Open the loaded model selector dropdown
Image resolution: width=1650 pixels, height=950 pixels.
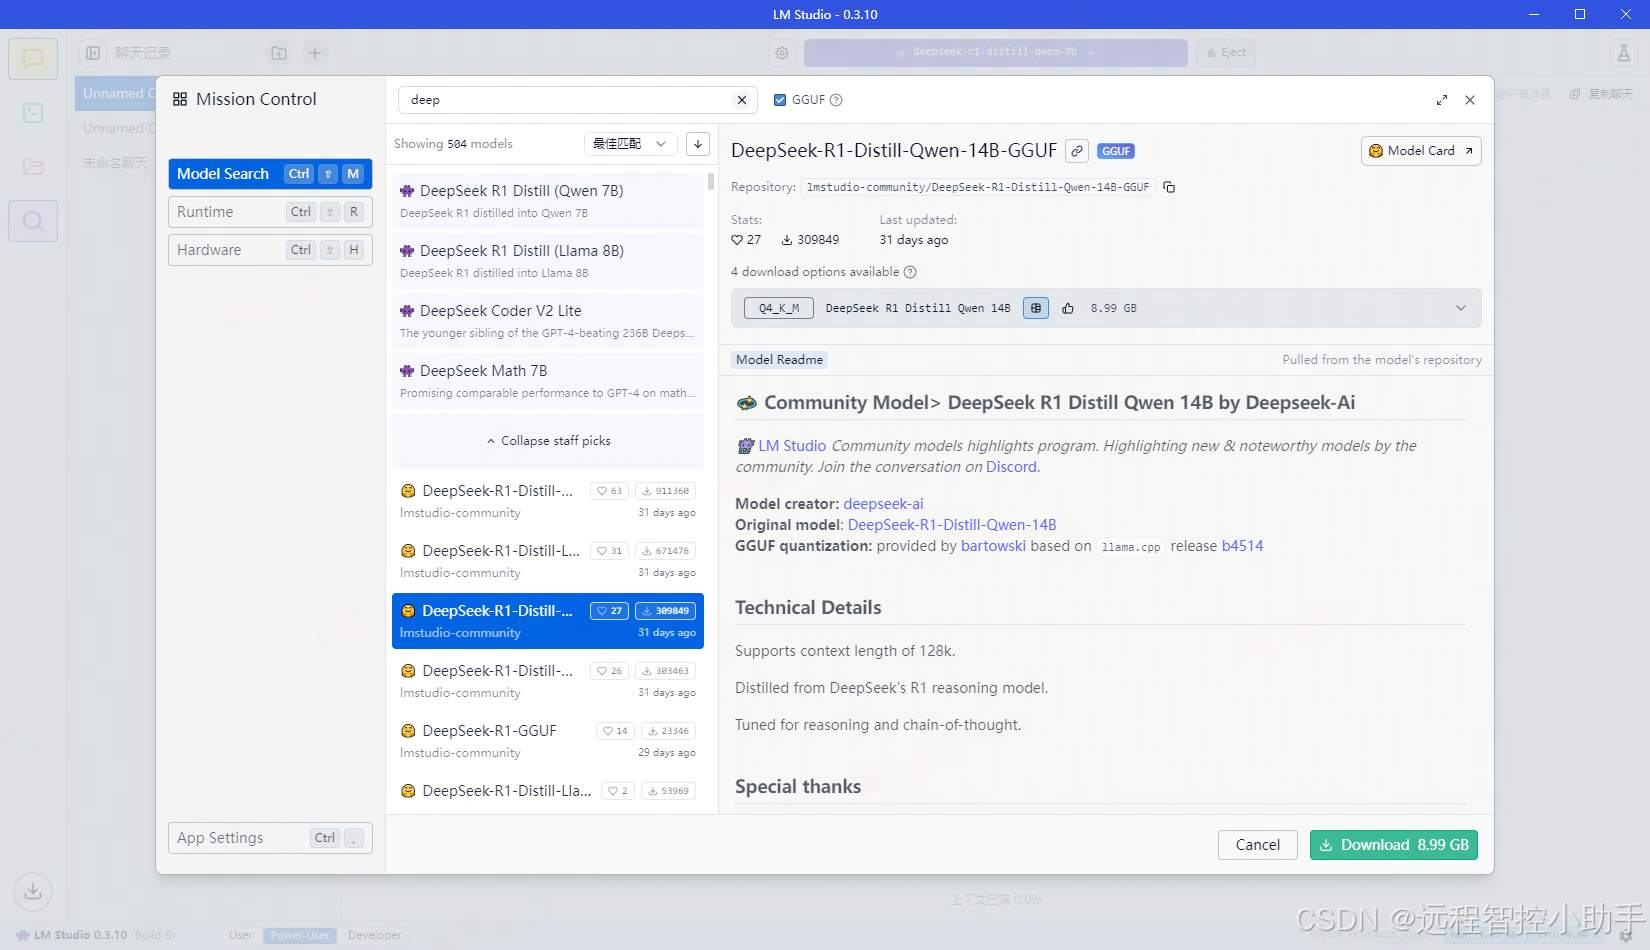click(x=995, y=53)
